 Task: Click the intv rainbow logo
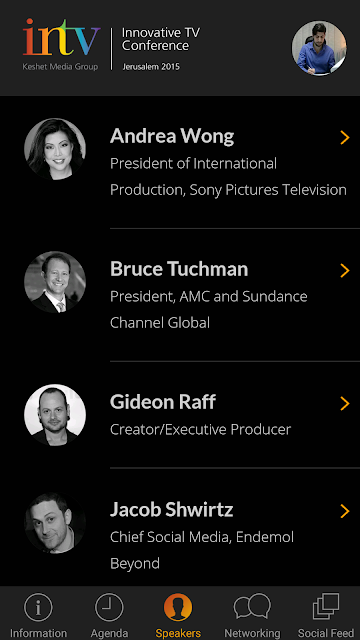[61, 37]
